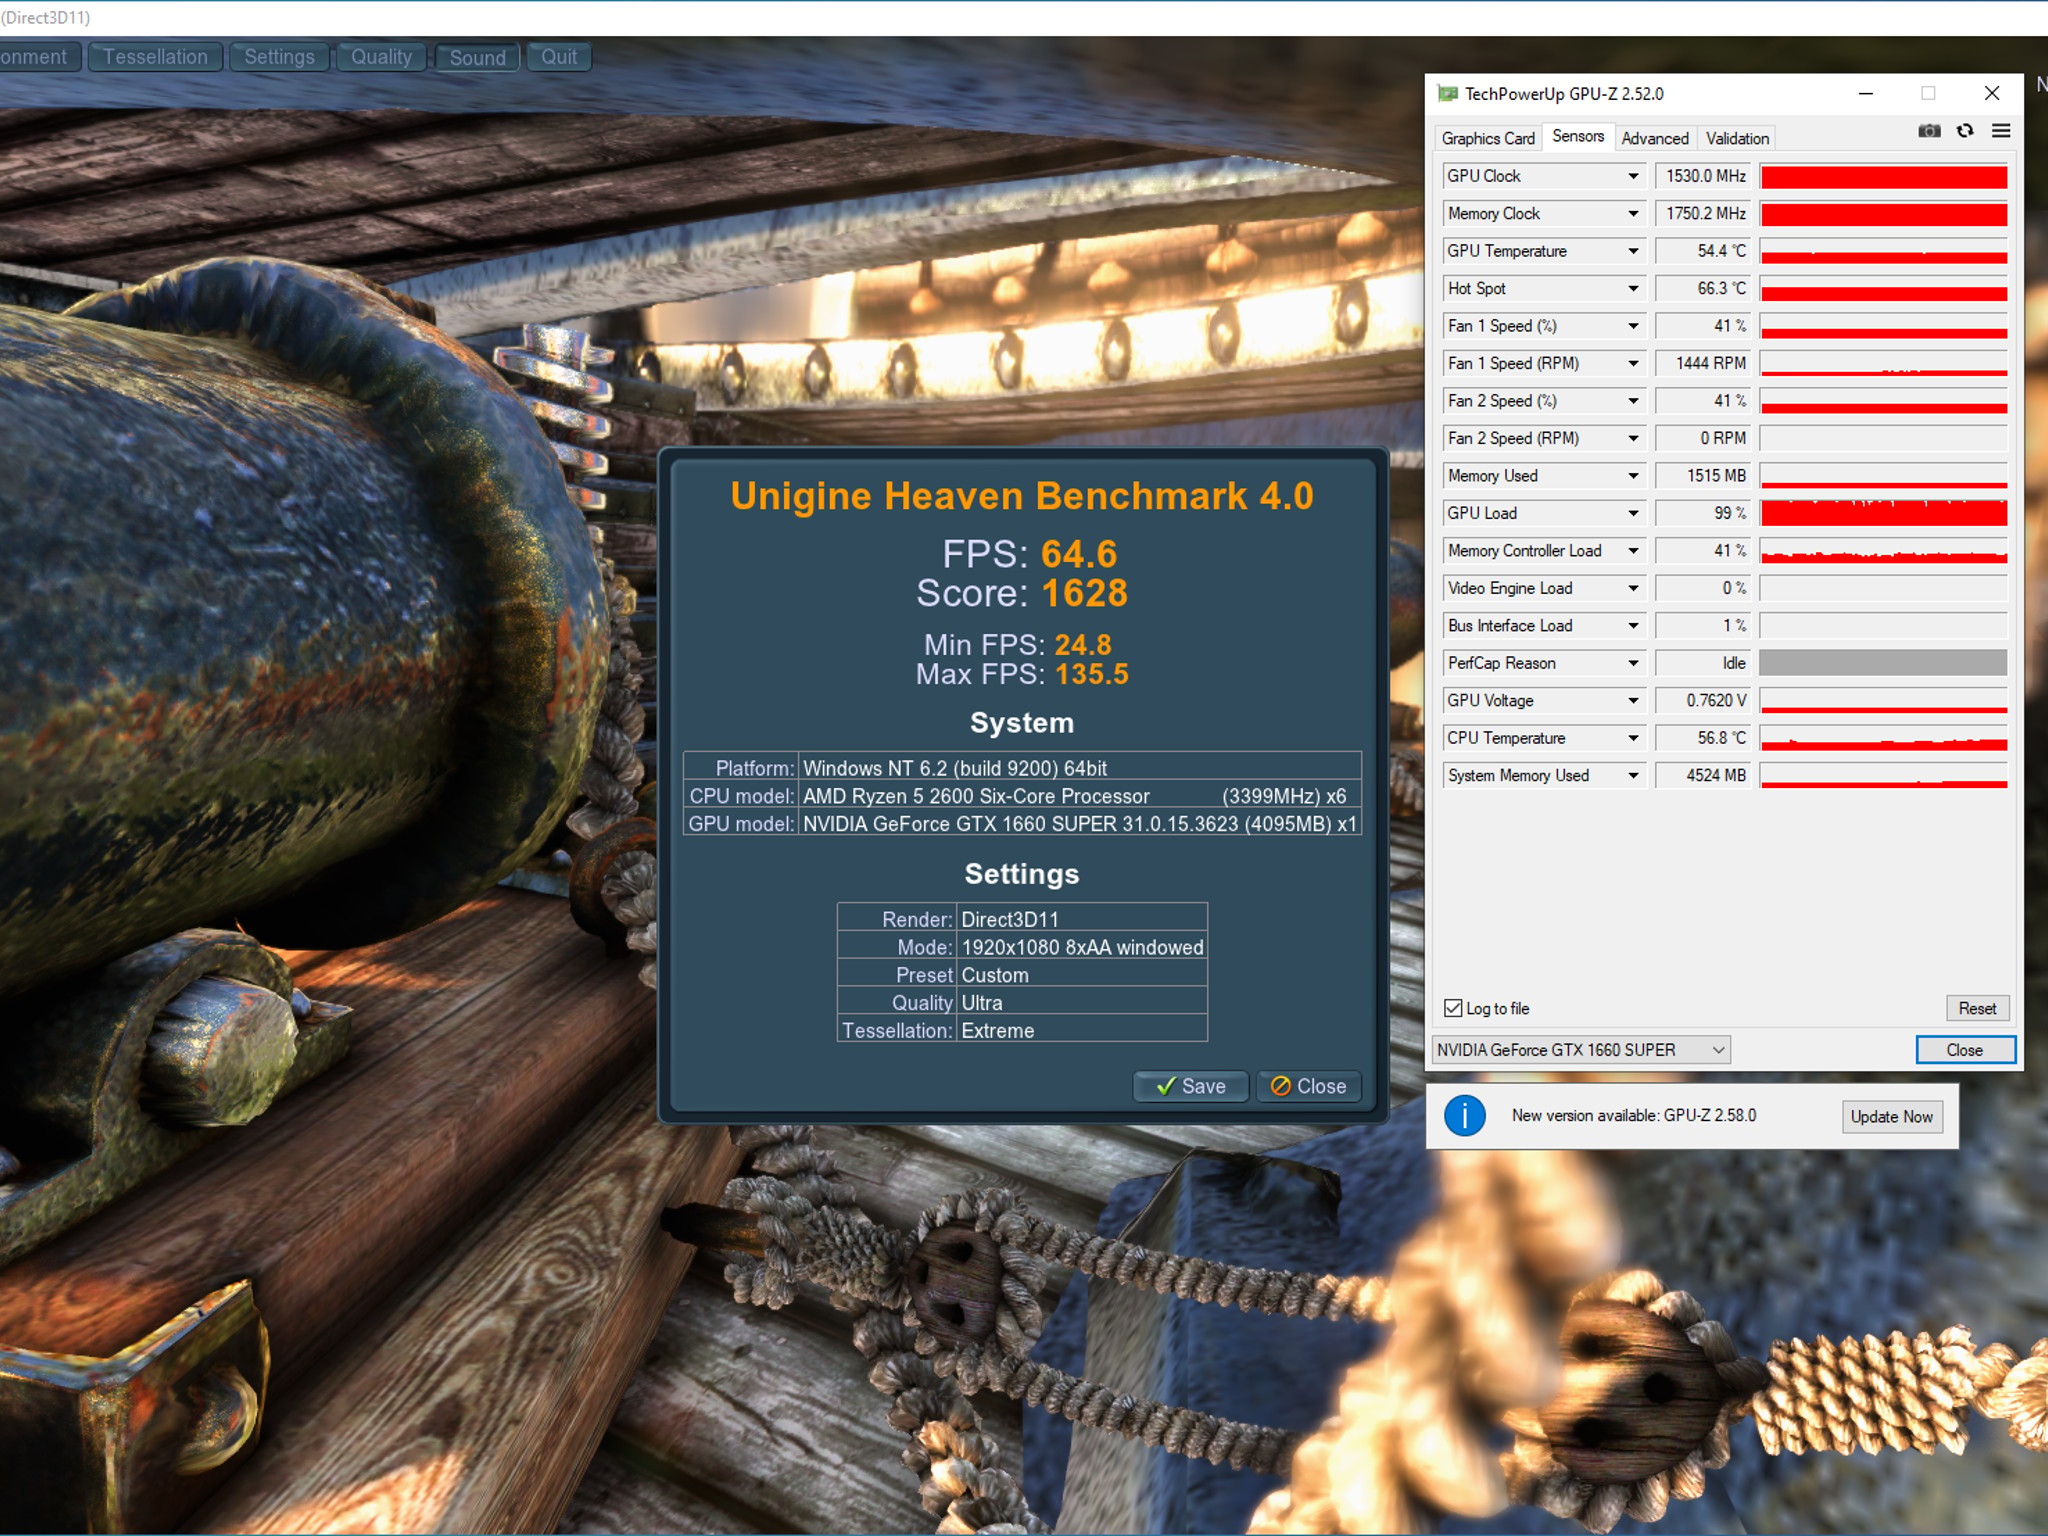The image size is (2048, 1536).
Task: Click the GPU-Z refresh icon
Action: tap(1965, 131)
